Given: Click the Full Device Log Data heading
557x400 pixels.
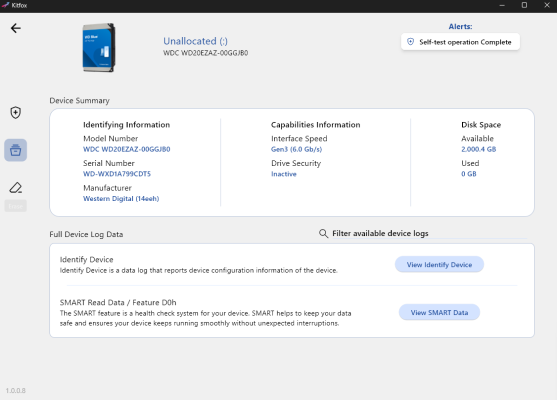Looking at the screenshot, I should point(86,234).
